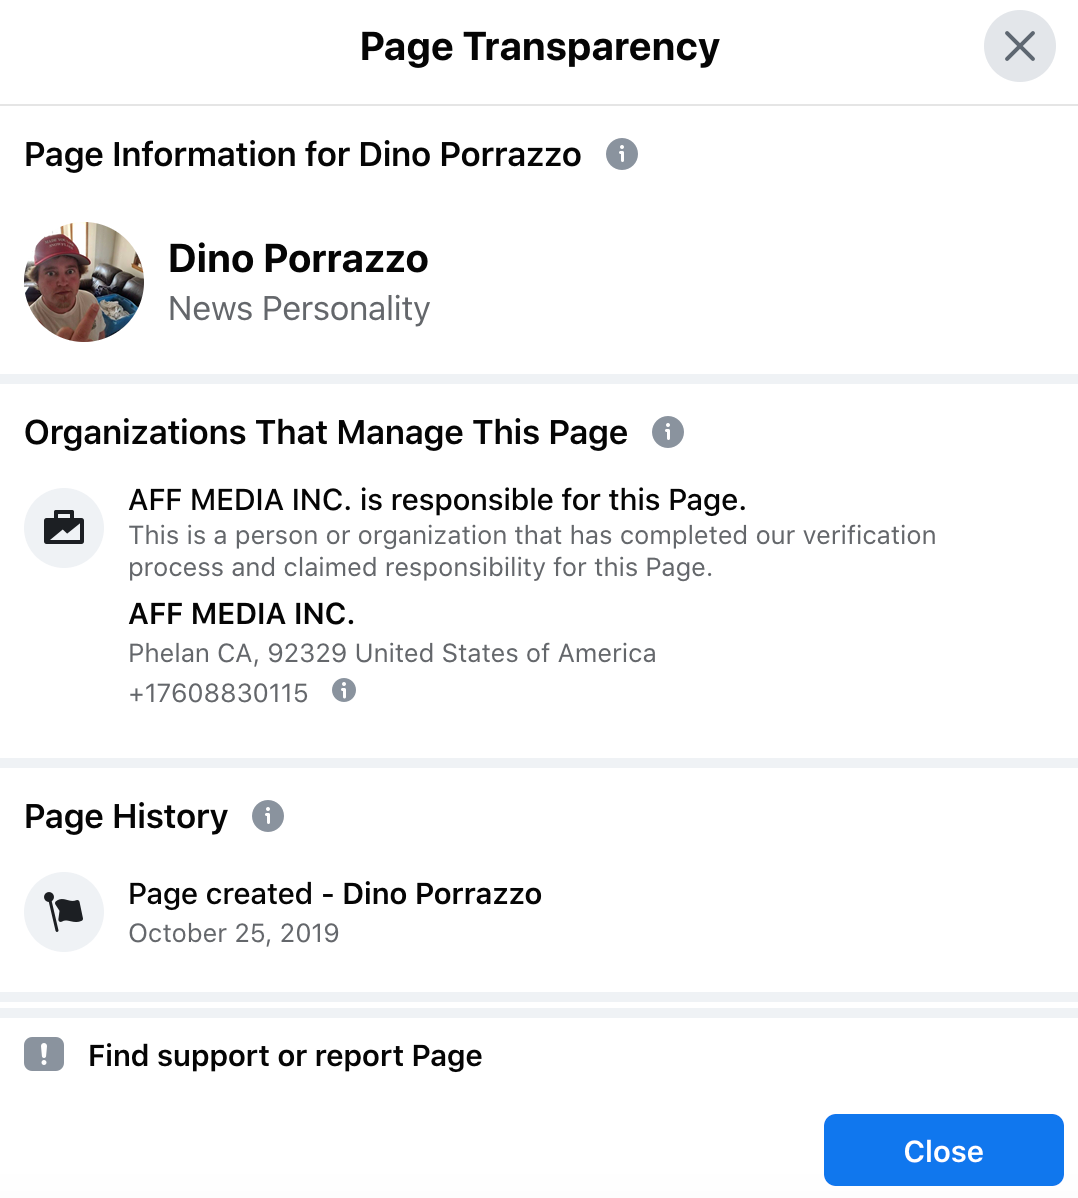Click the Page created - Dino Porrazzo entry
This screenshot has width=1078, height=1198.
click(x=335, y=893)
